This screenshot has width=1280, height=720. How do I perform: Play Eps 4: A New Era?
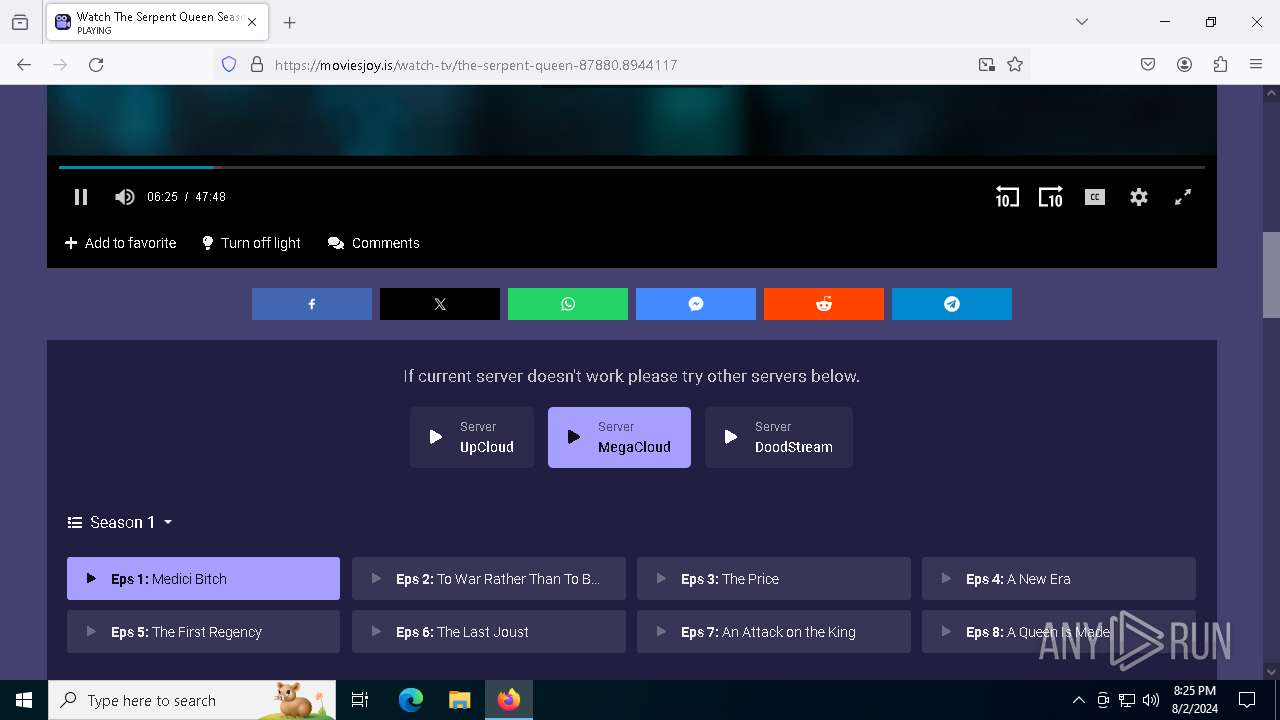click(x=1059, y=579)
